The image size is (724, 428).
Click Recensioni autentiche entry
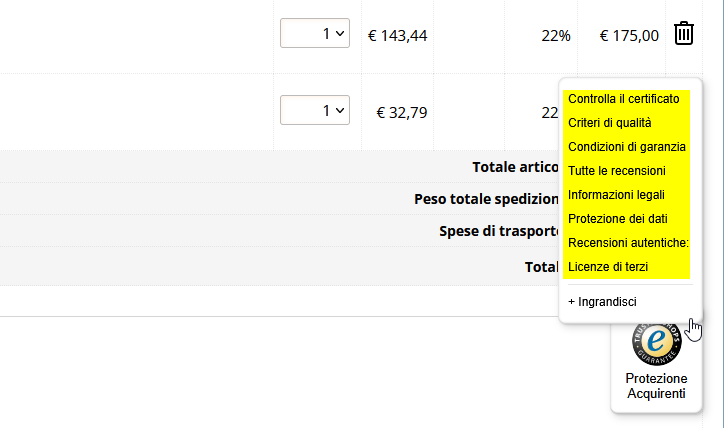point(628,243)
